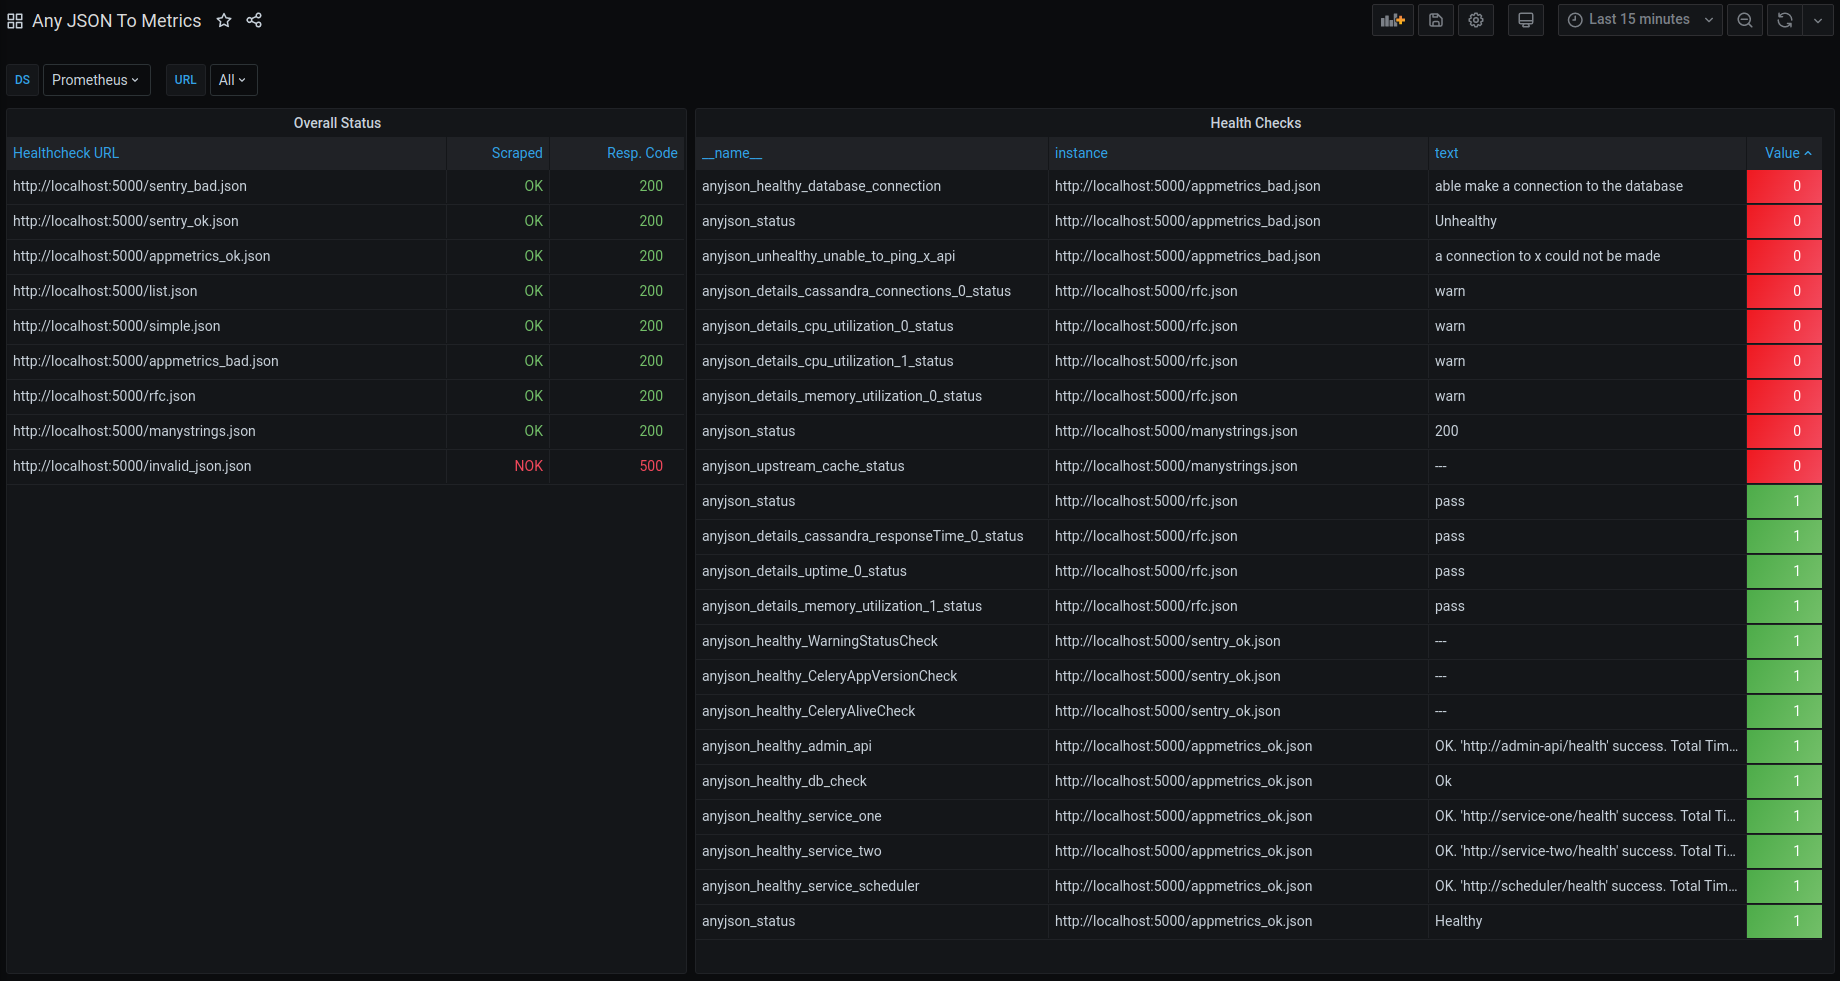Image resolution: width=1840 pixels, height=981 pixels.
Task: Cycle view mode with the monitor icon
Action: (x=1525, y=20)
